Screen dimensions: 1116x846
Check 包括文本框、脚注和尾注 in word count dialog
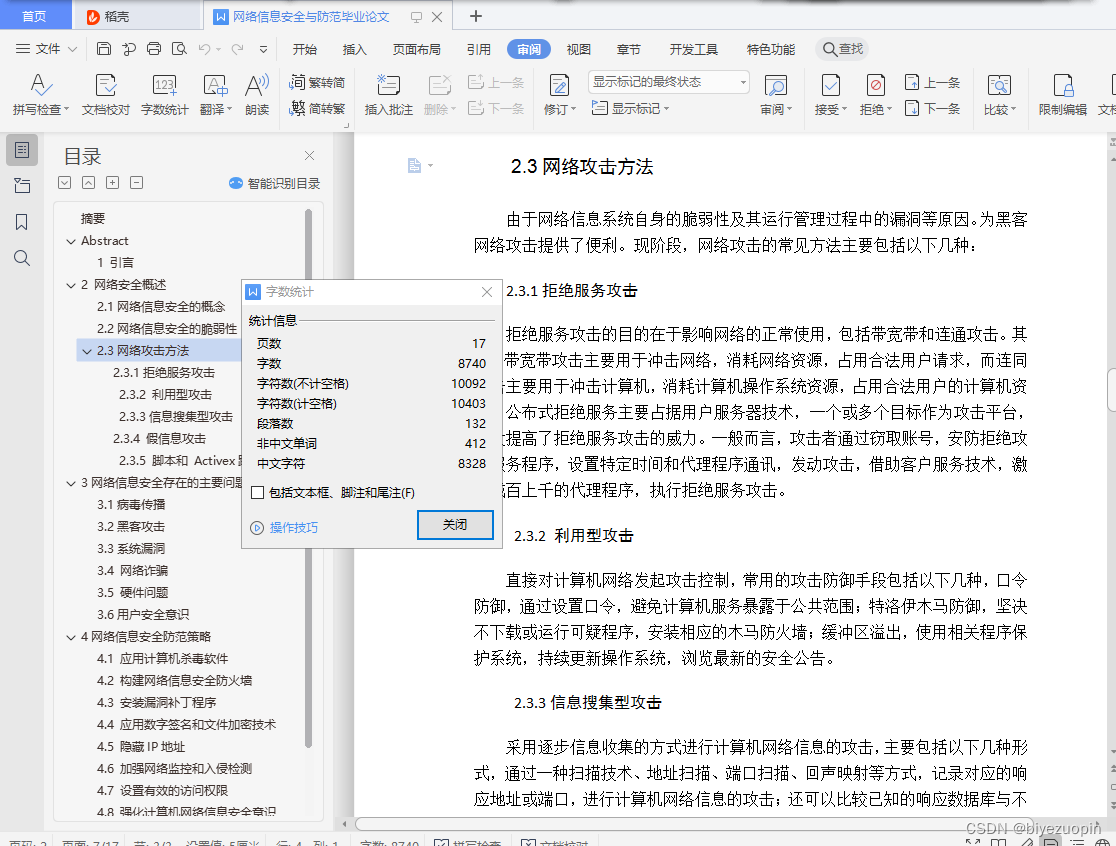[x=258, y=491]
